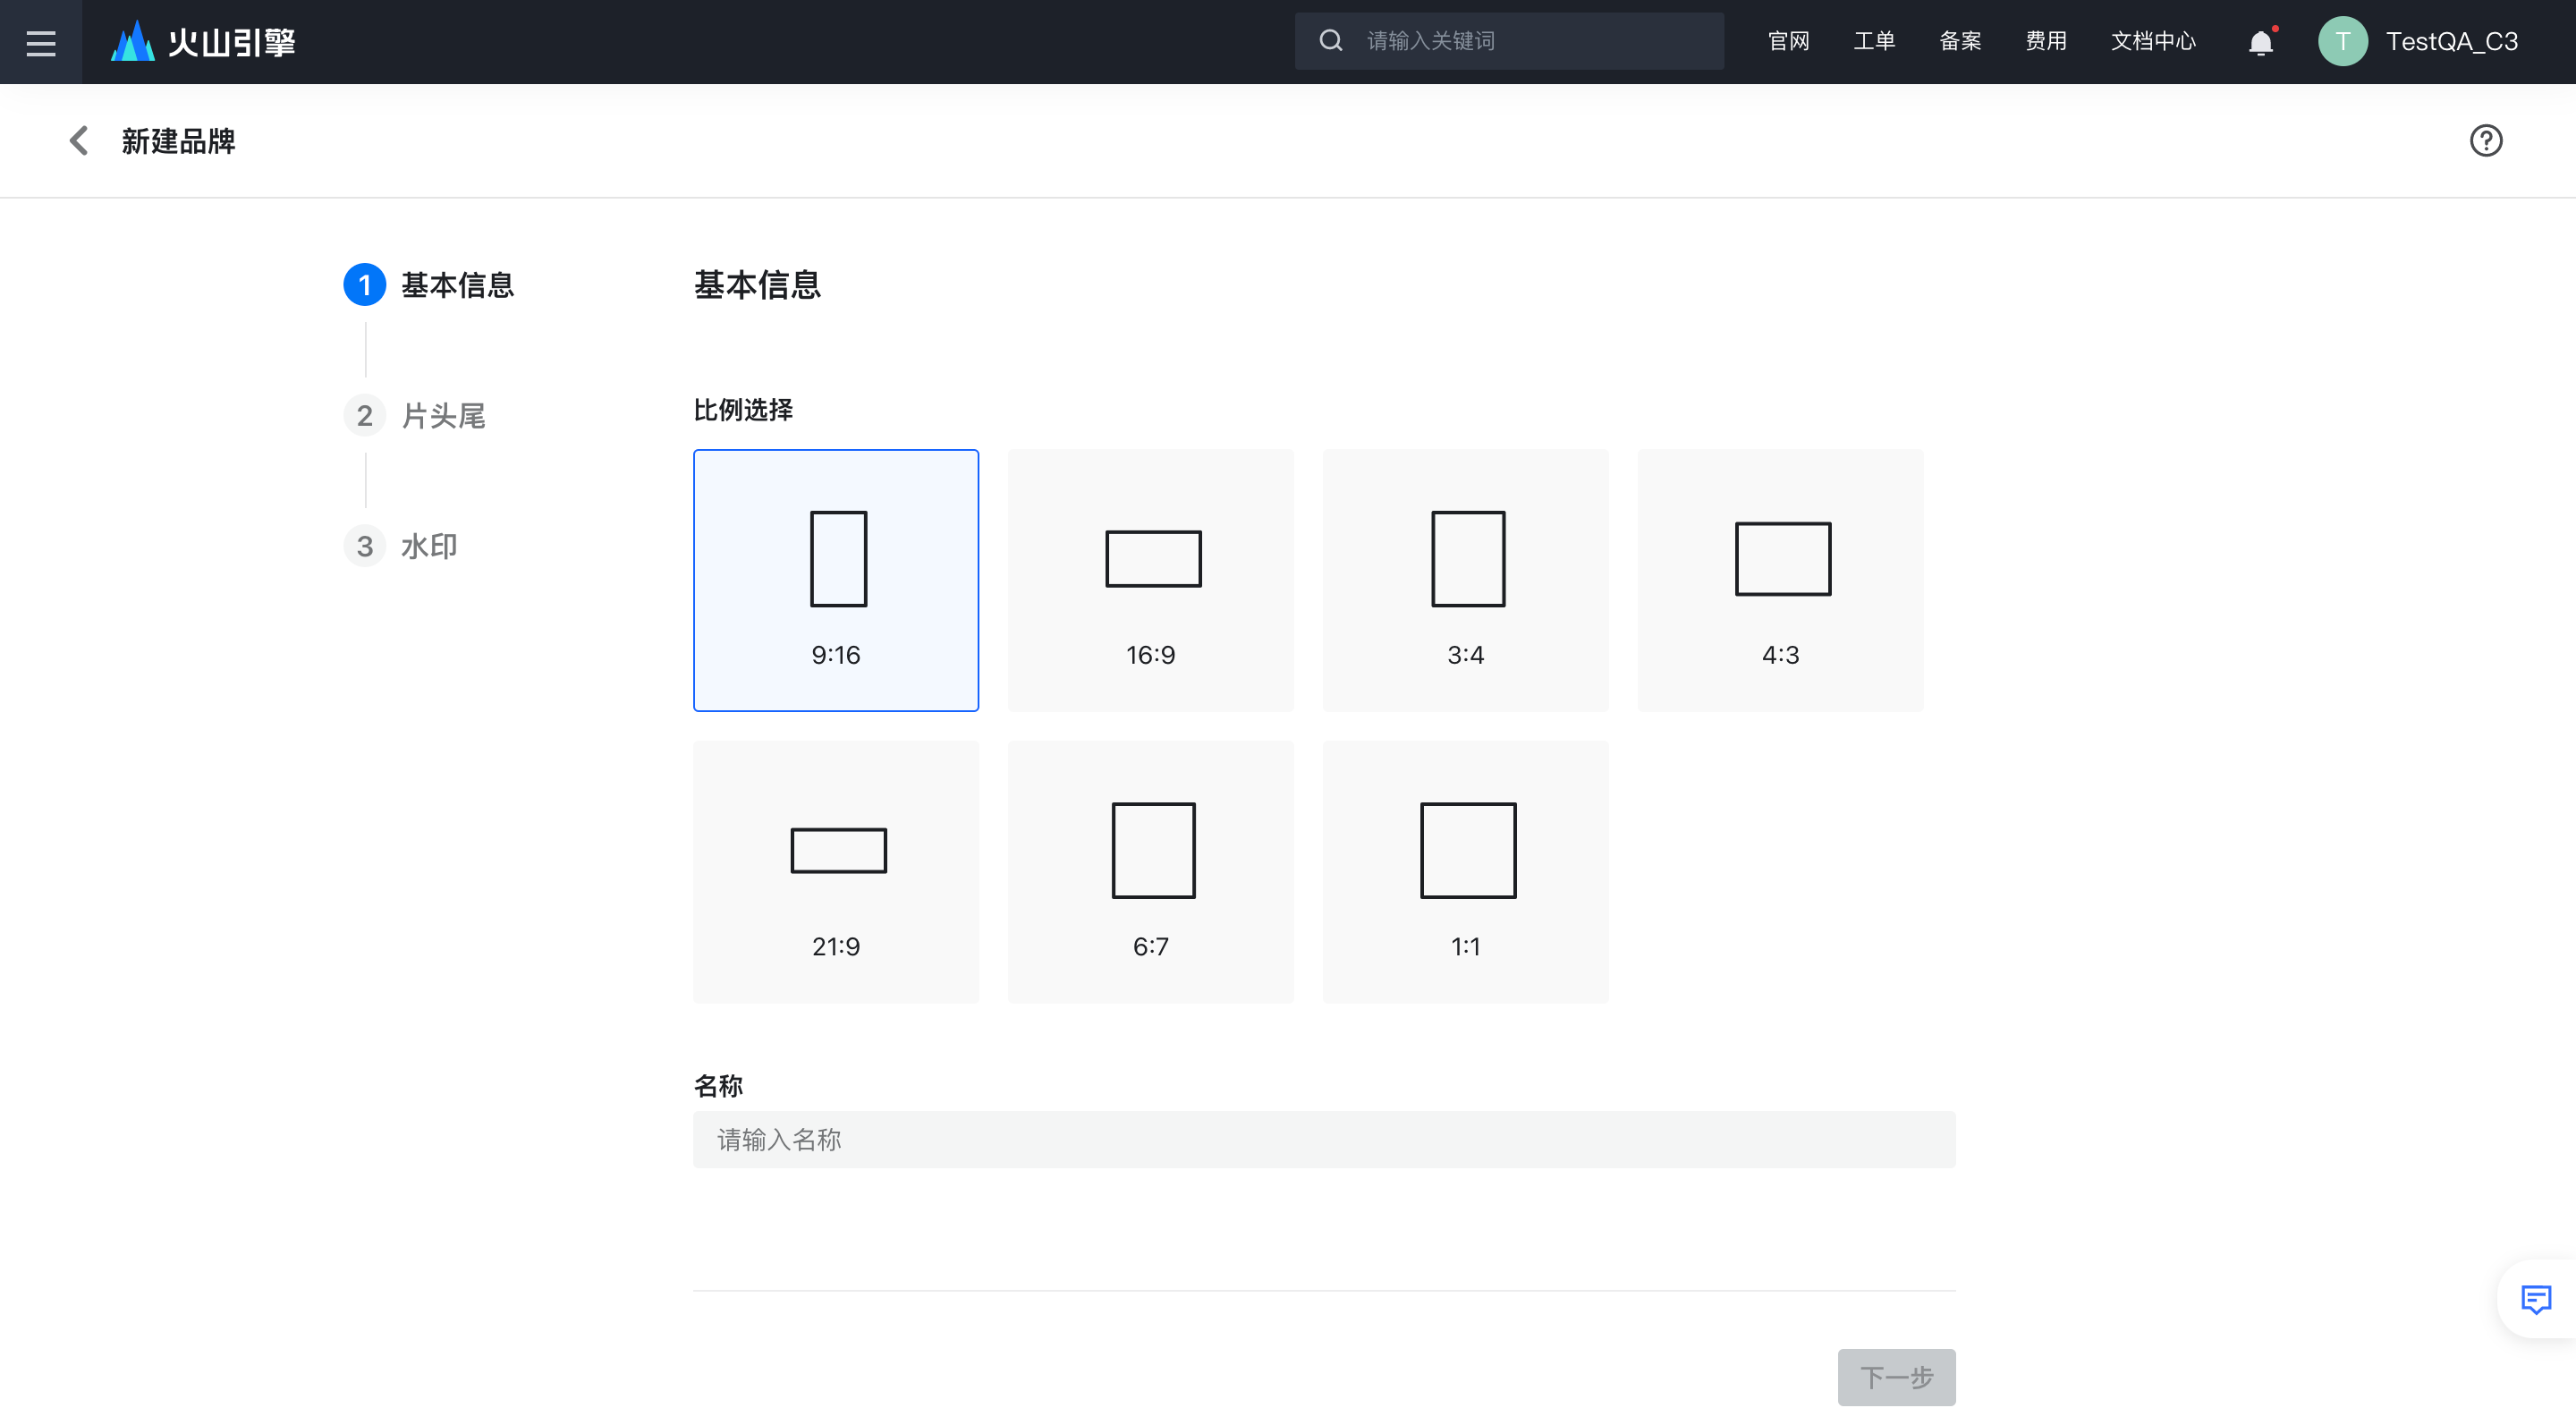Choose the 4:3 aspect ratio

coord(1780,580)
